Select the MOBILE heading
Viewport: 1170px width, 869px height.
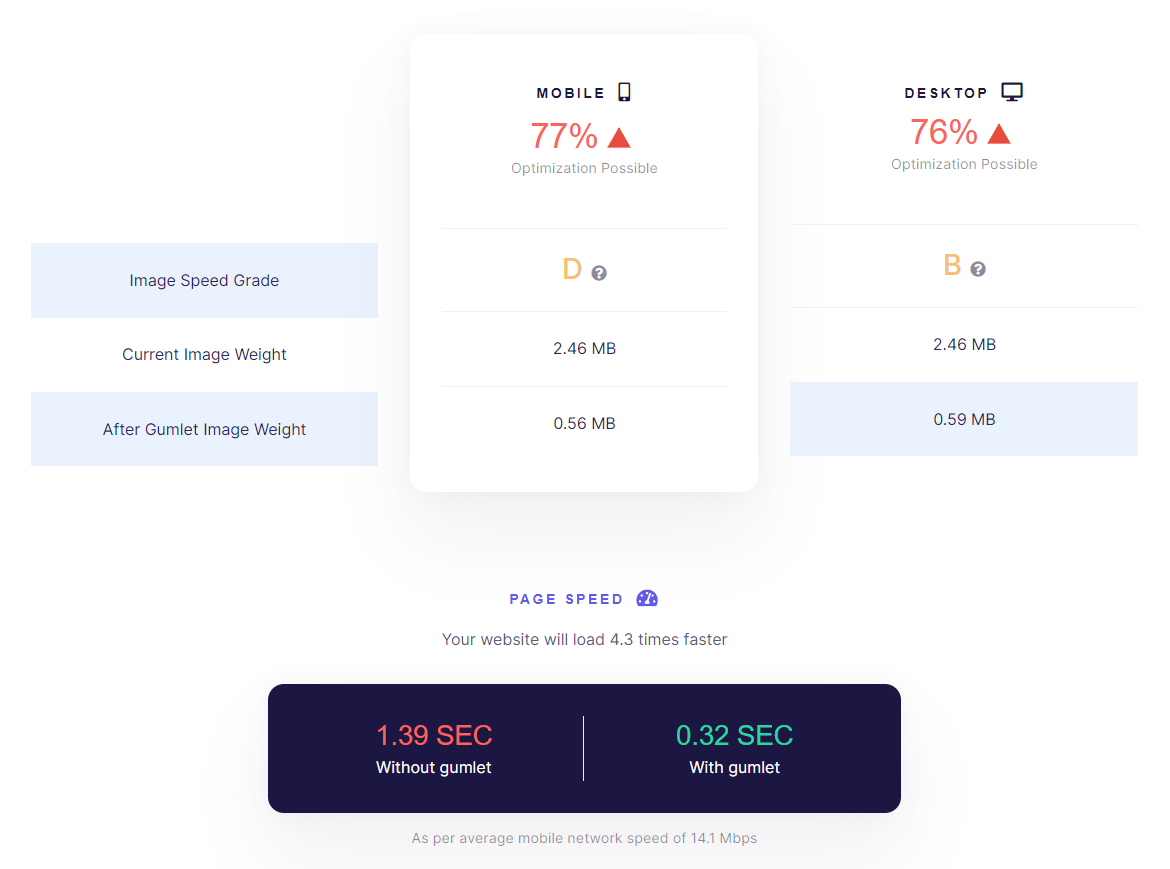coord(570,93)
